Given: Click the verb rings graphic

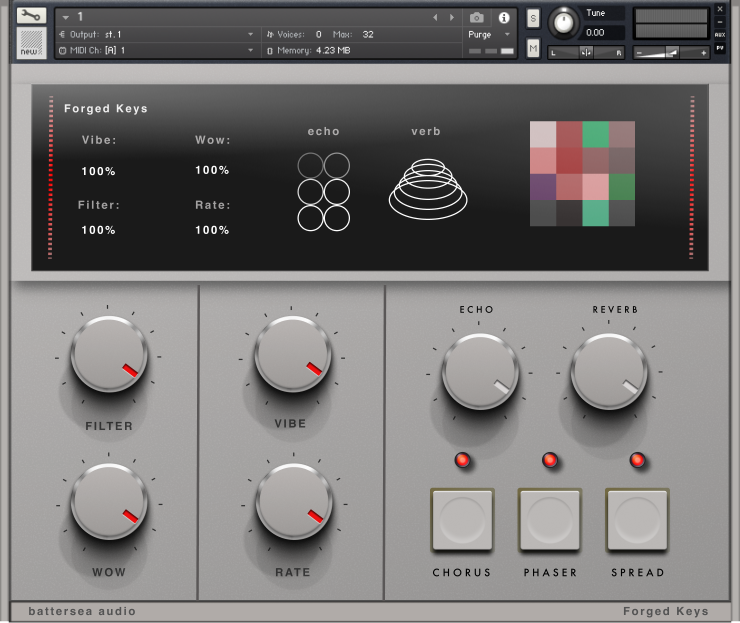Looking at the screenshot, I should (427, 188).
